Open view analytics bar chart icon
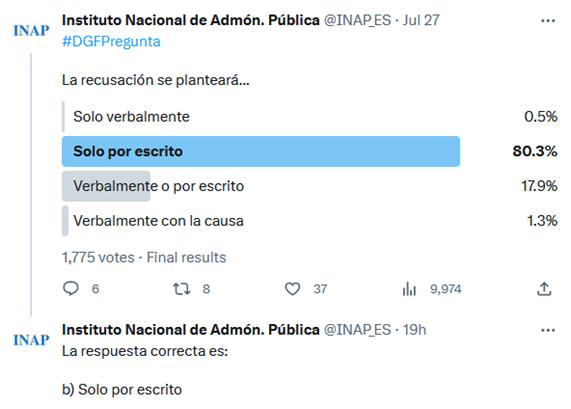571x409 pixels. point(409,289)
